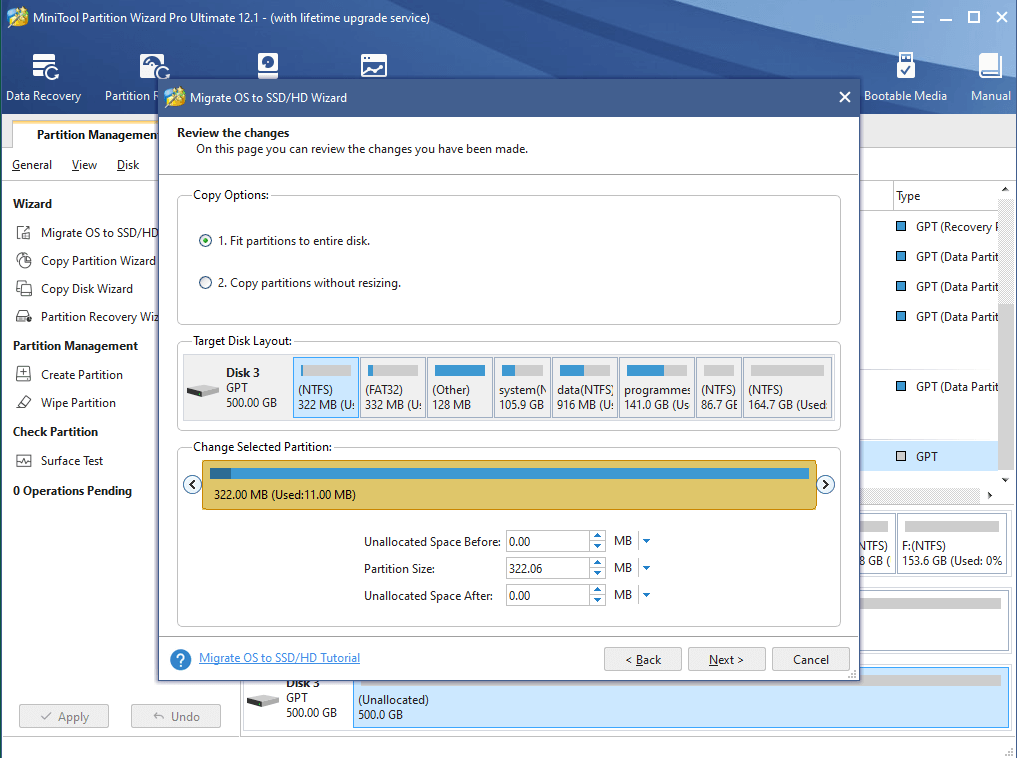Open the View menu

coord(84,165)
